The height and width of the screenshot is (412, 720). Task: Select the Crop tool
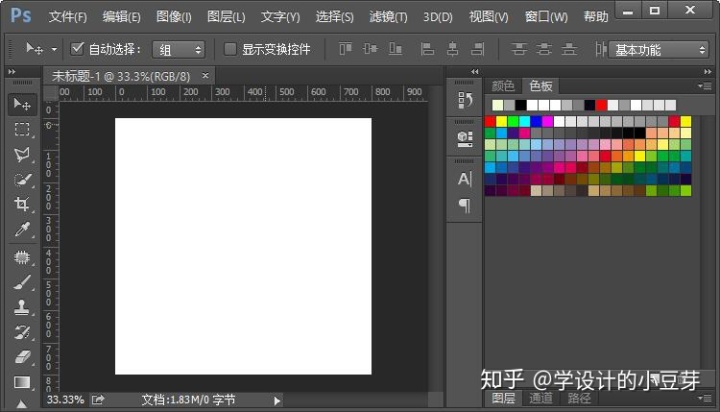tap(22, 204)
